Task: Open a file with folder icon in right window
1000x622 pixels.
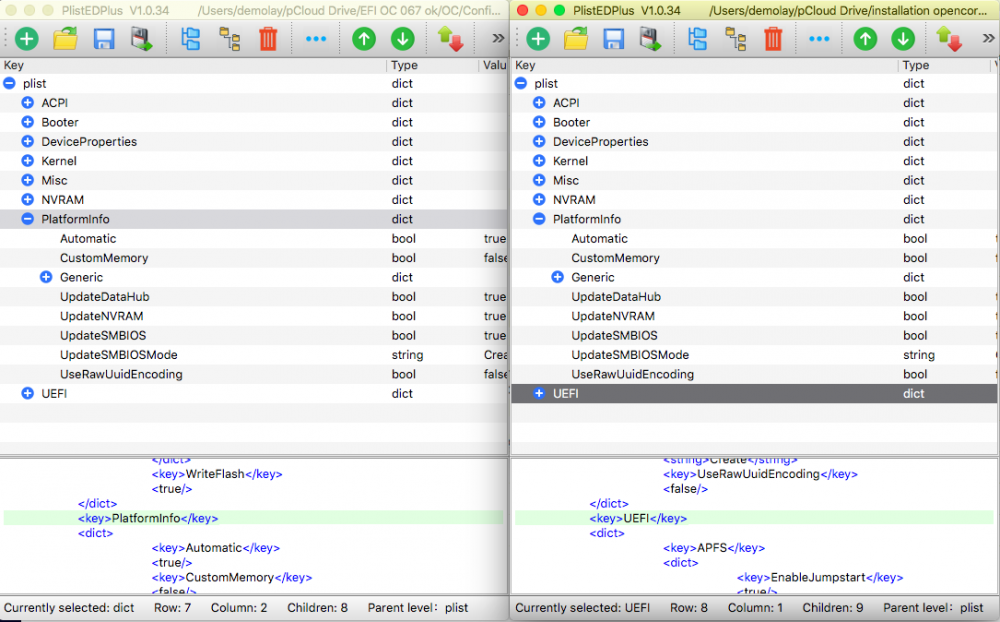Action: (576, 39)
